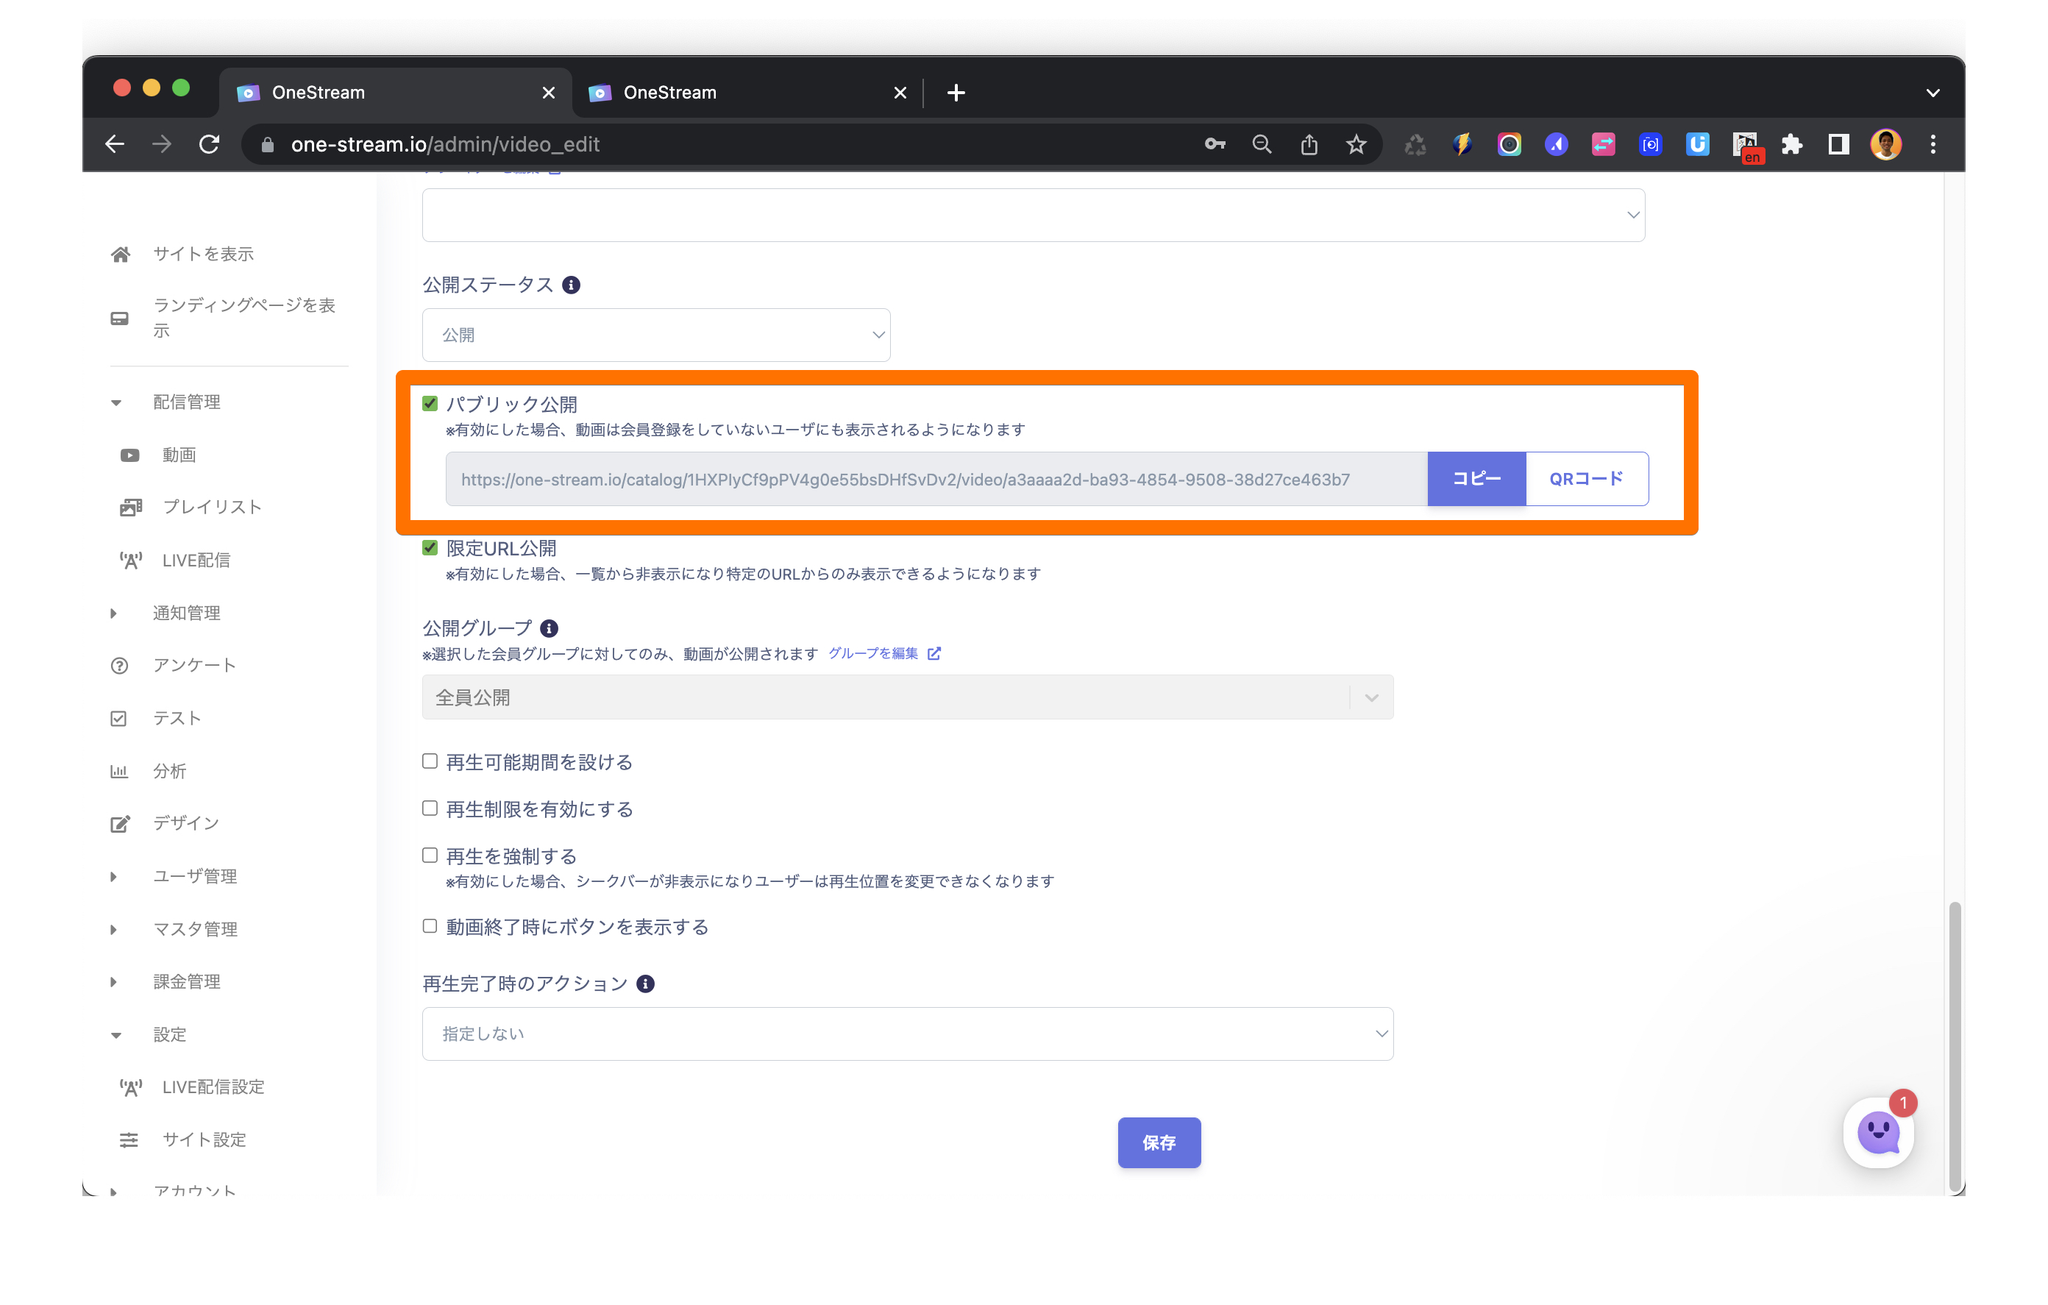This screenshot has height=1305, width=2048.
Task: Toggle the 限定URL公開 checkbox
Action: [430, 548]
